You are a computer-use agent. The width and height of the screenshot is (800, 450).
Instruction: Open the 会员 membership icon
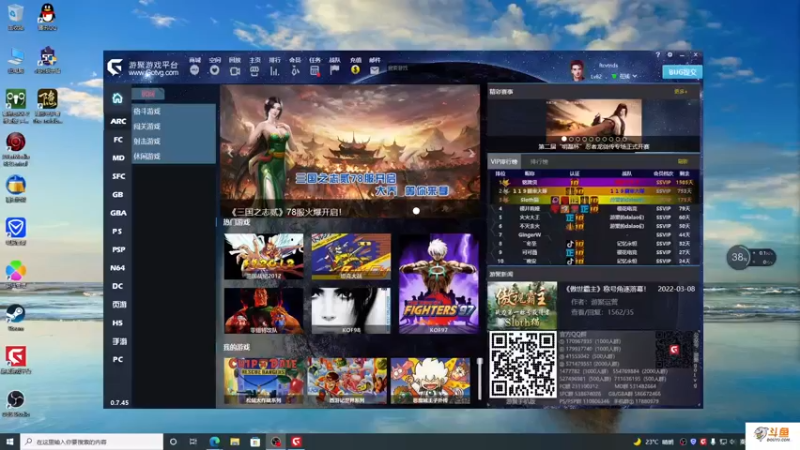click(x=295, y=71)
